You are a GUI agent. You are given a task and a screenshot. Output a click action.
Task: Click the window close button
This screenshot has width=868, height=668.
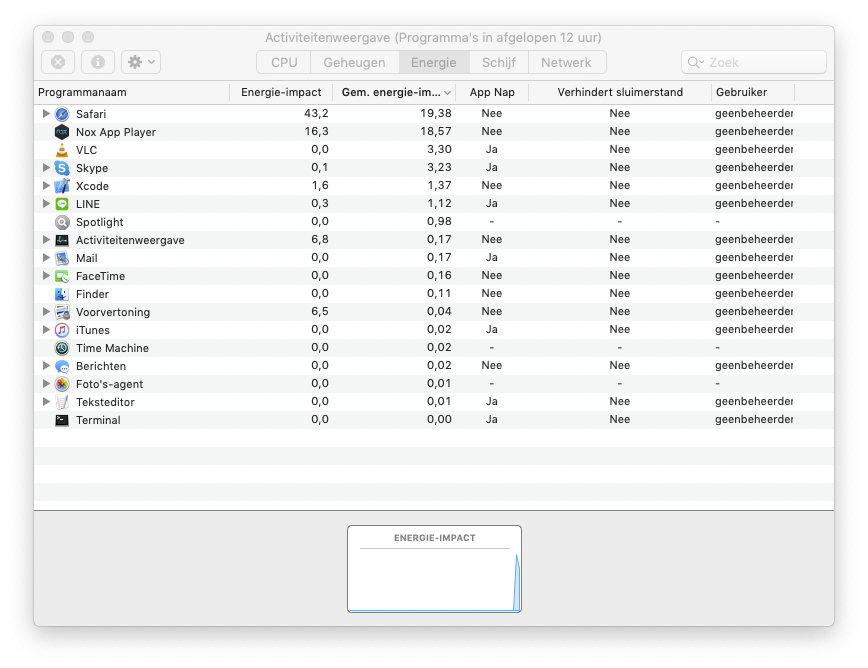click(x=48, y=37)
